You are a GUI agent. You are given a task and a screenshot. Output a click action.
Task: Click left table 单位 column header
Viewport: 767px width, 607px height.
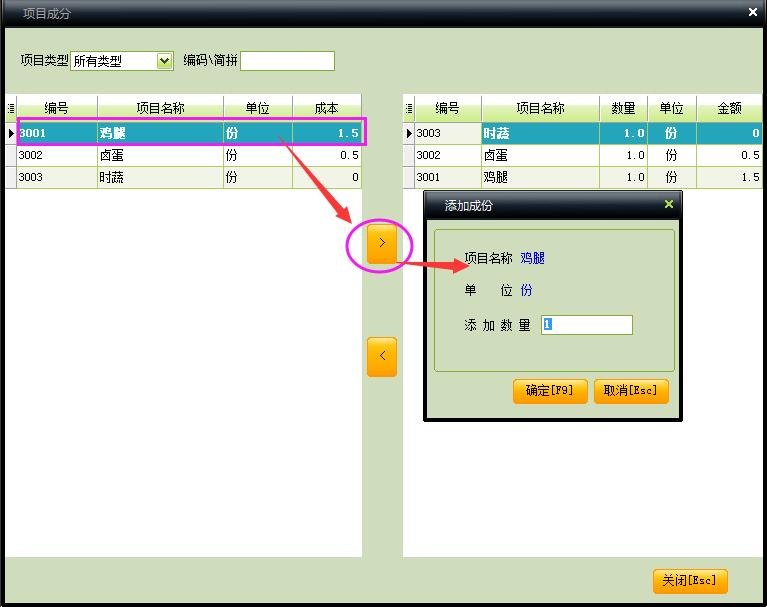(x=258, y=108)
